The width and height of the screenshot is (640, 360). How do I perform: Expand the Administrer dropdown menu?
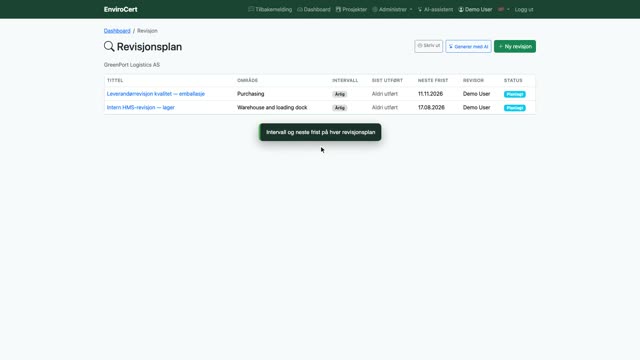(392, 9)
